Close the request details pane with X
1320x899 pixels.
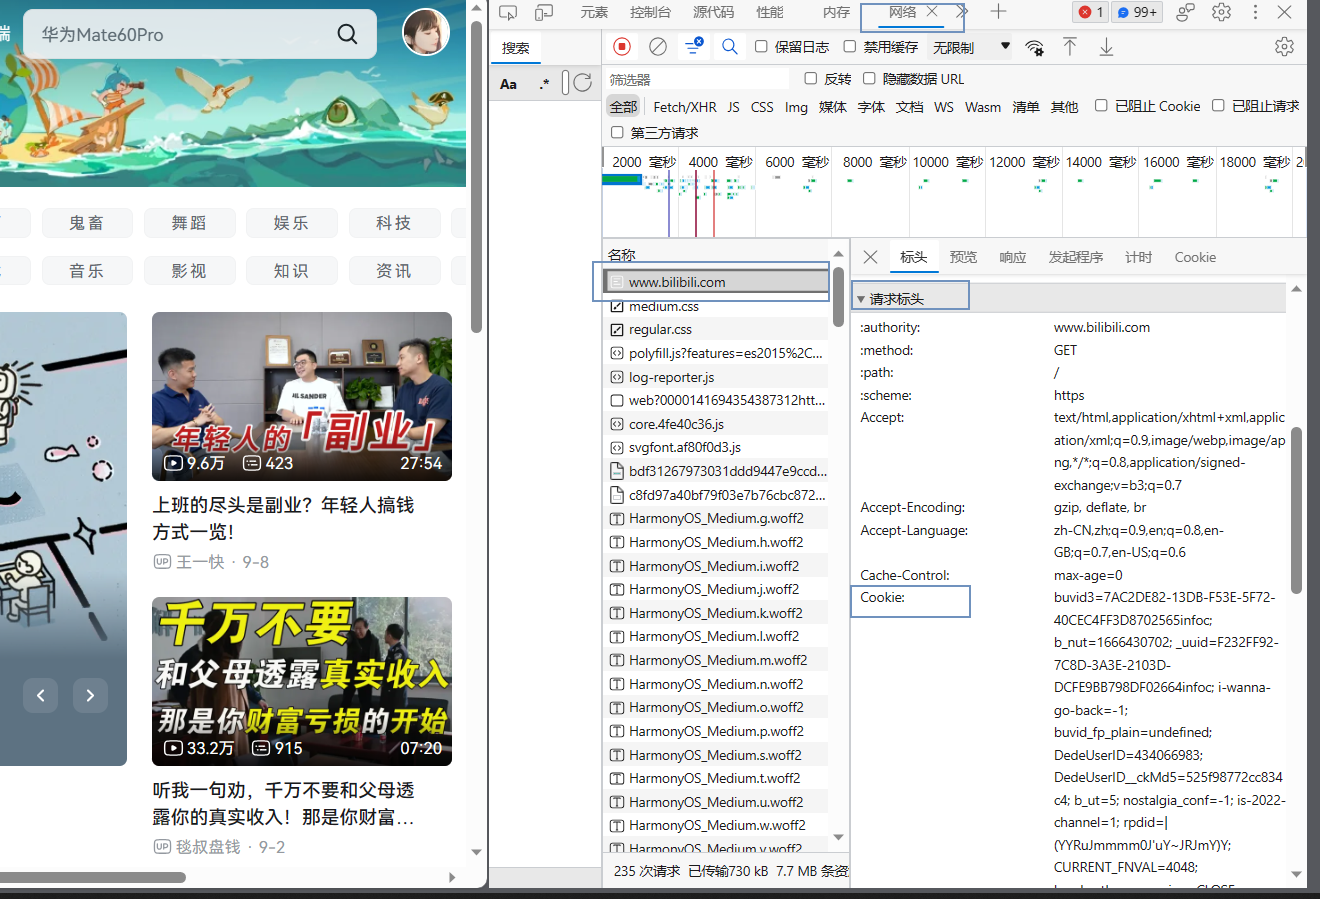point(870,257)
